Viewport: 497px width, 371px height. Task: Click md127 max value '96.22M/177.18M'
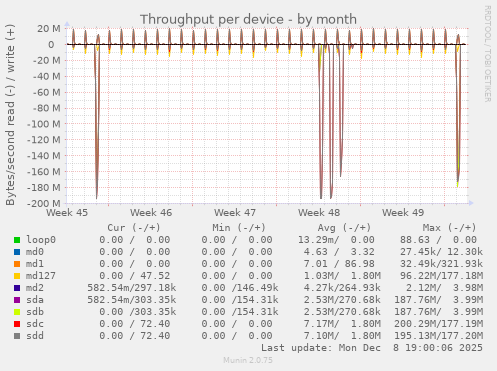[x=441, y=276]
